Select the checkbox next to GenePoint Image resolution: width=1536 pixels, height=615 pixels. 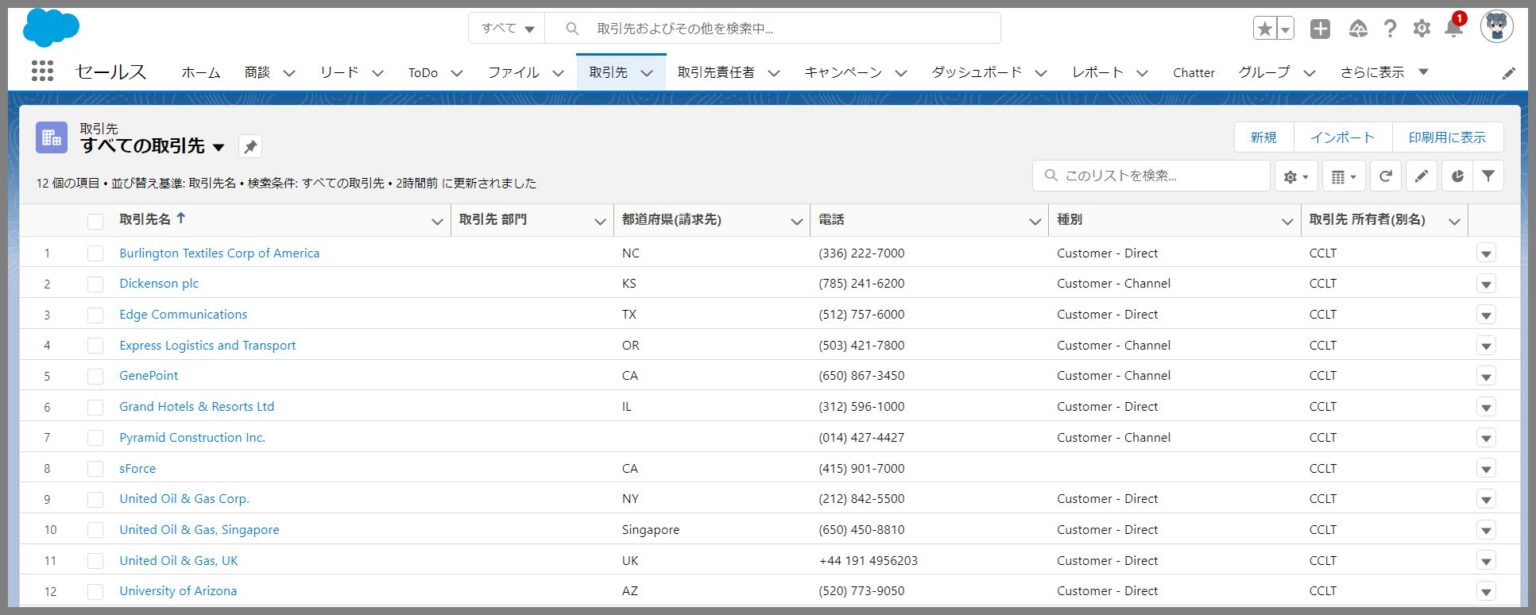(95, 375)
